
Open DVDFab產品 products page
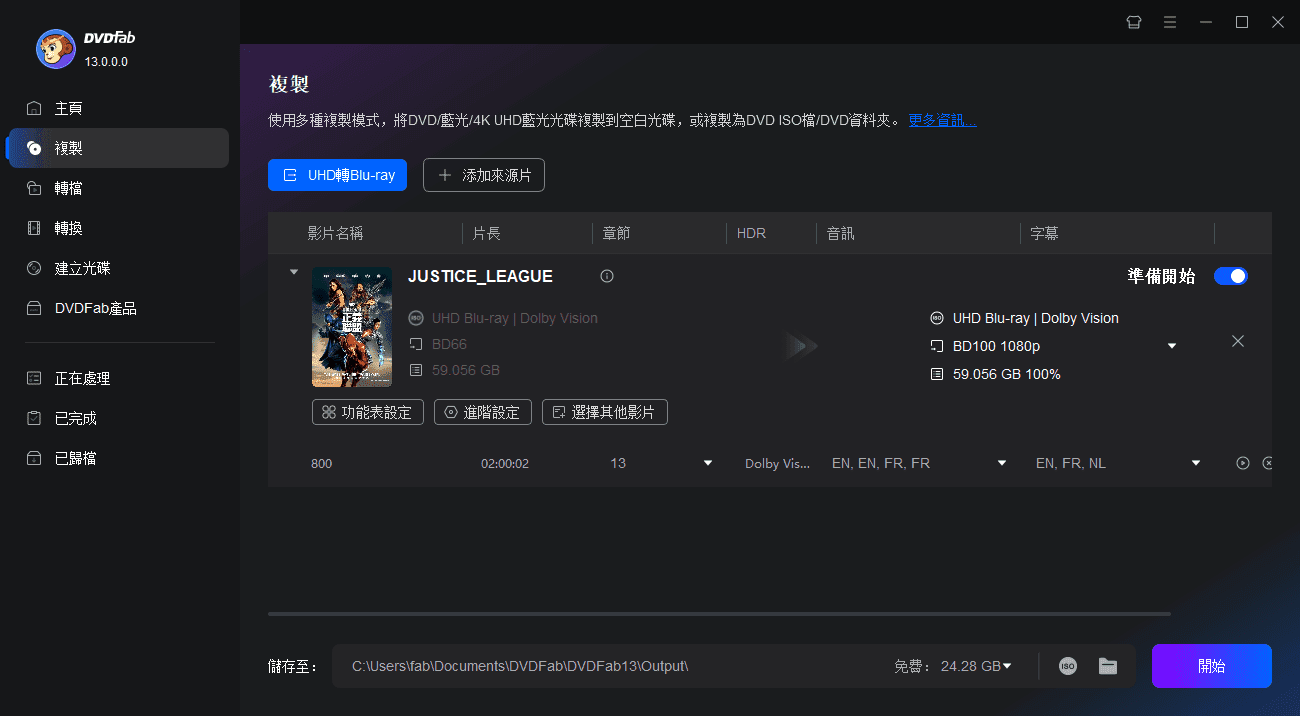pyautogui.click(x=119, y=308)
